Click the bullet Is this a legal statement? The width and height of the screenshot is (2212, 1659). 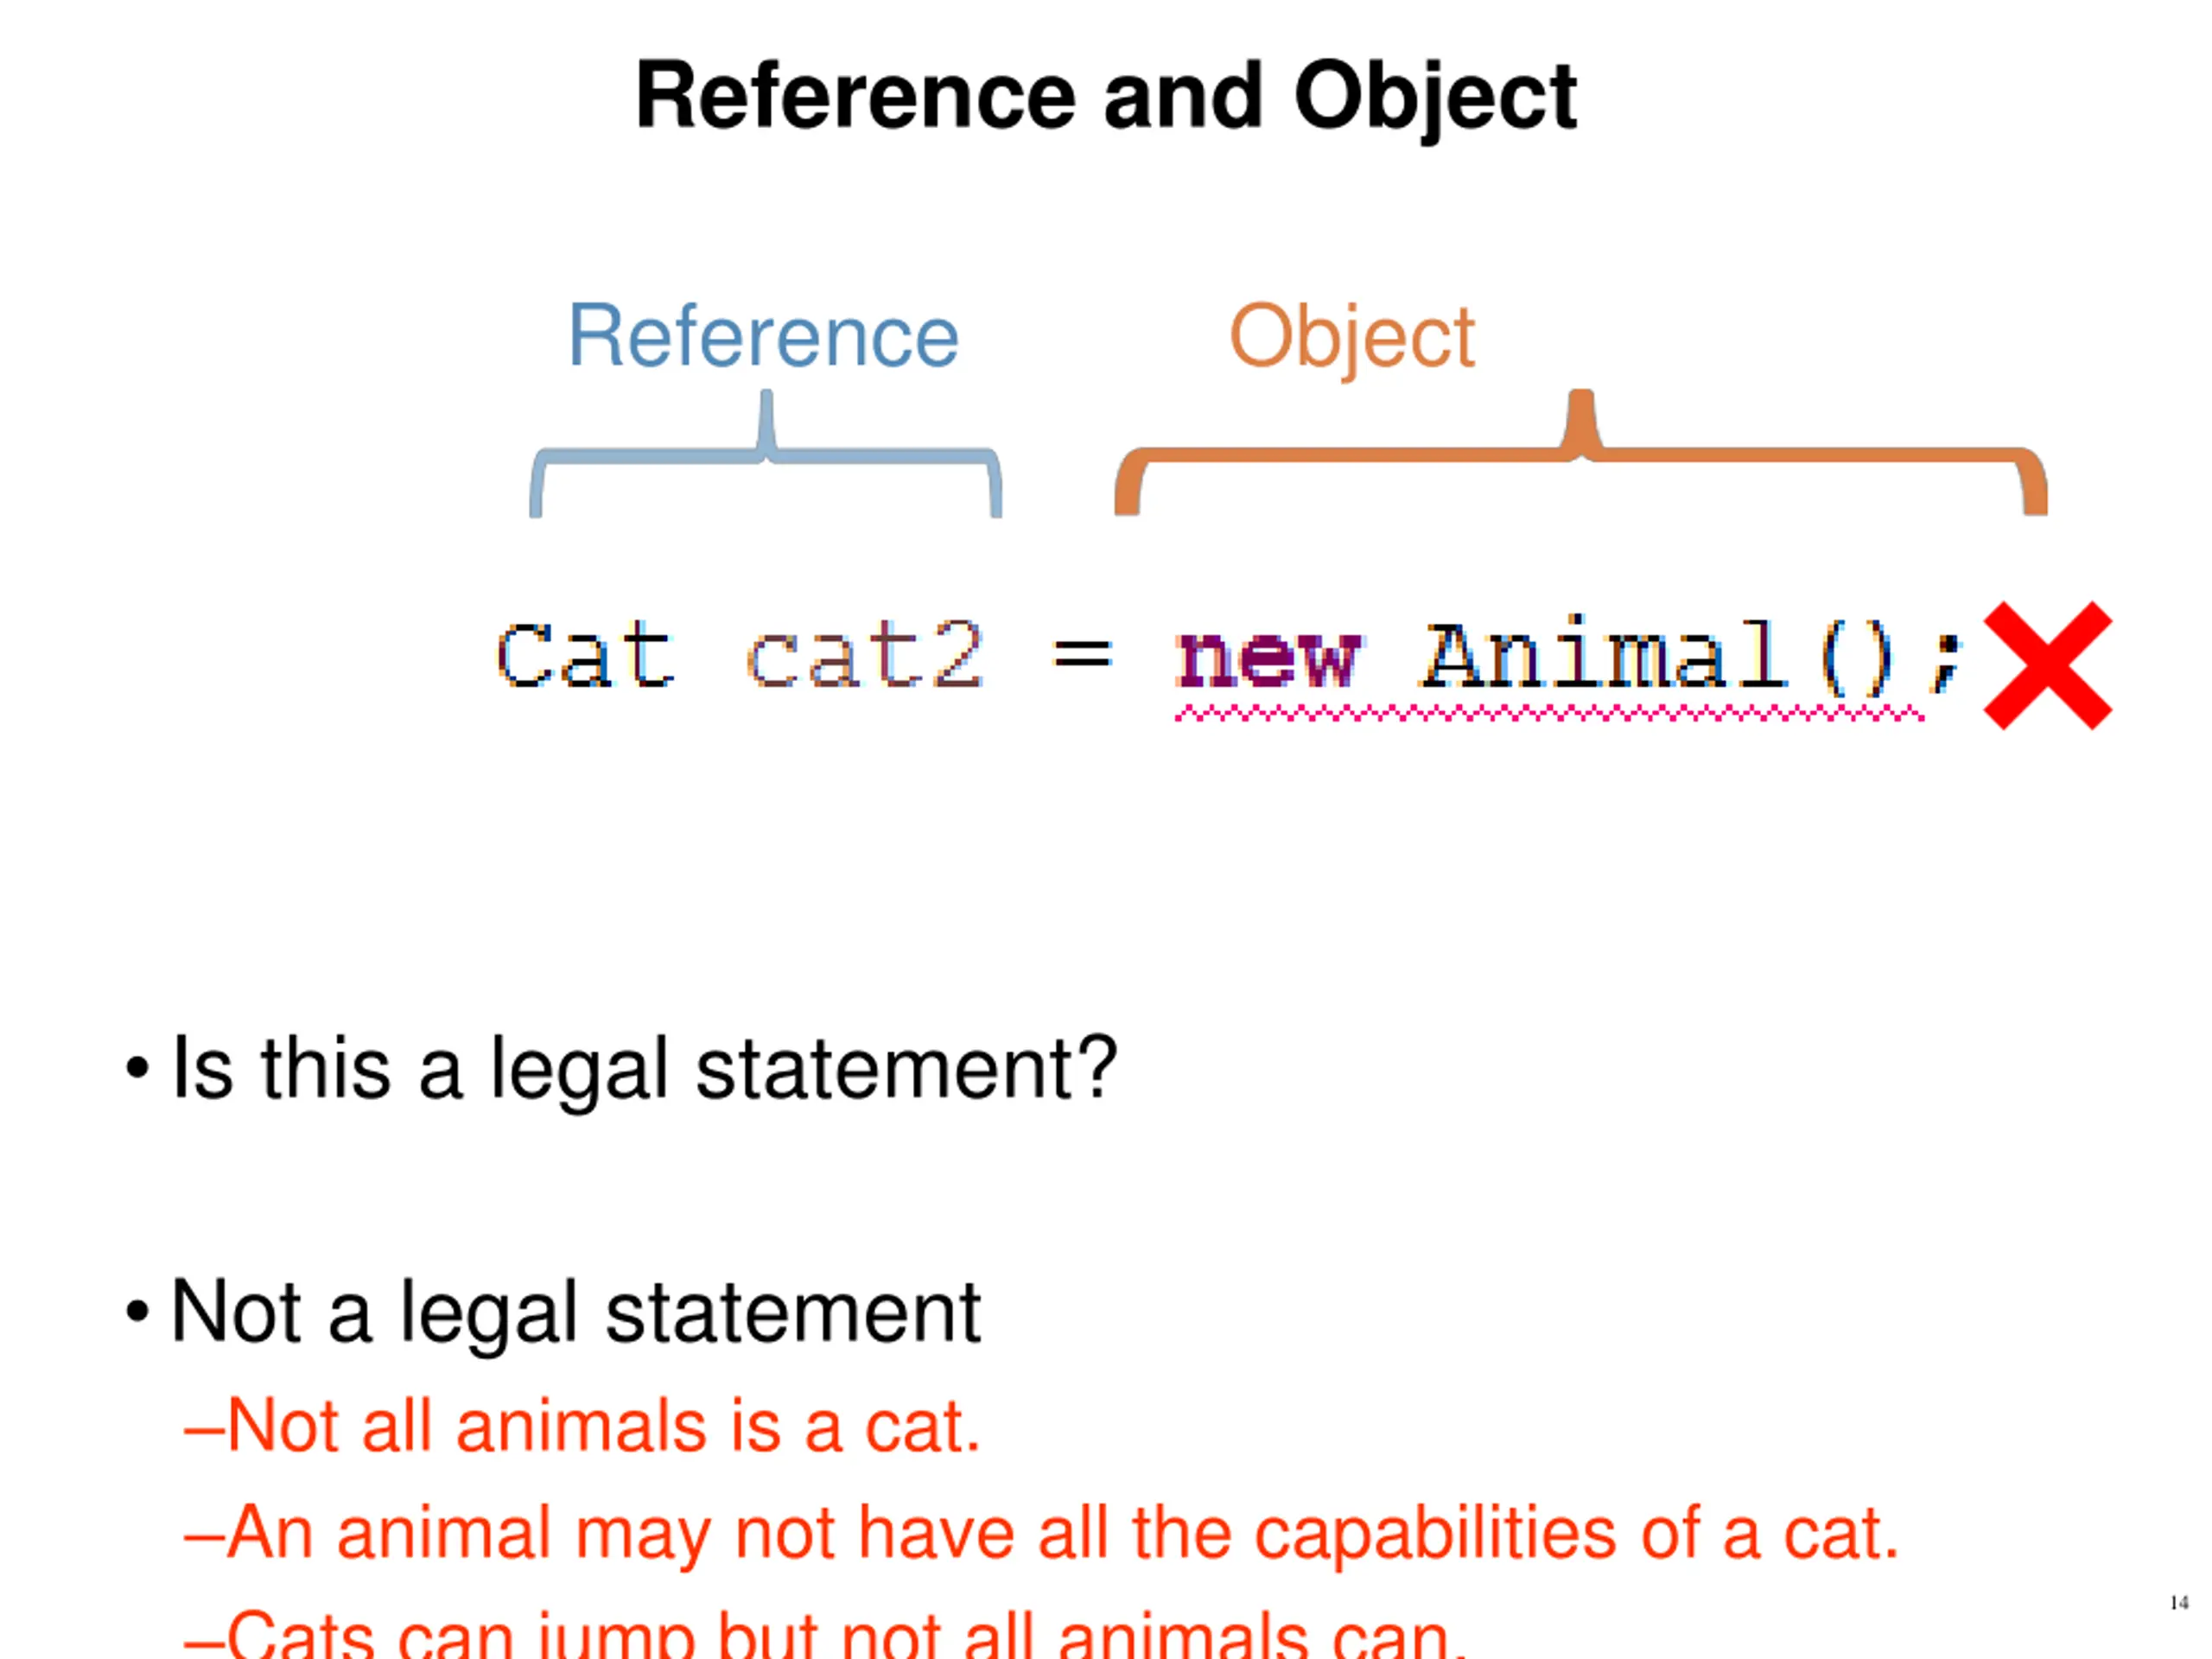[621, 1069]
